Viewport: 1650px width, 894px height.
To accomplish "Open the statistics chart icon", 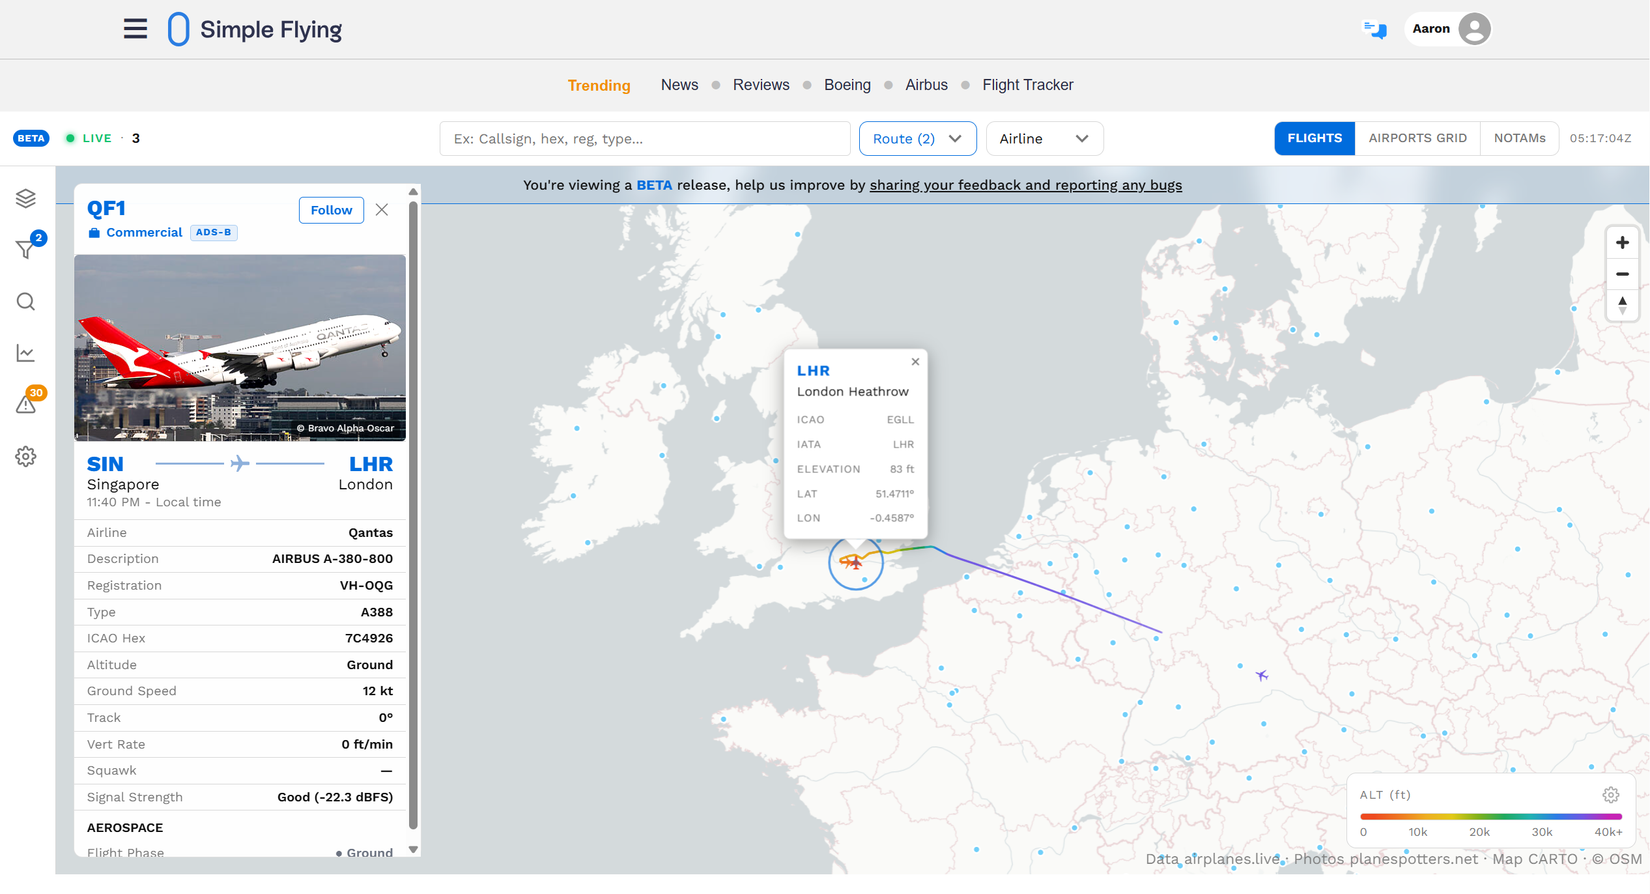I will (26, 353).
